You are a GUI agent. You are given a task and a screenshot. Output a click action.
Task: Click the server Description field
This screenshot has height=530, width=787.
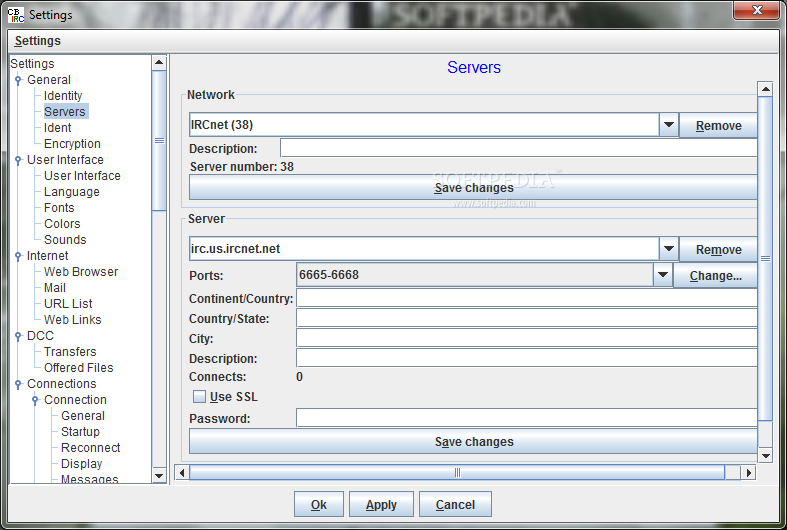tap(527, 358)
